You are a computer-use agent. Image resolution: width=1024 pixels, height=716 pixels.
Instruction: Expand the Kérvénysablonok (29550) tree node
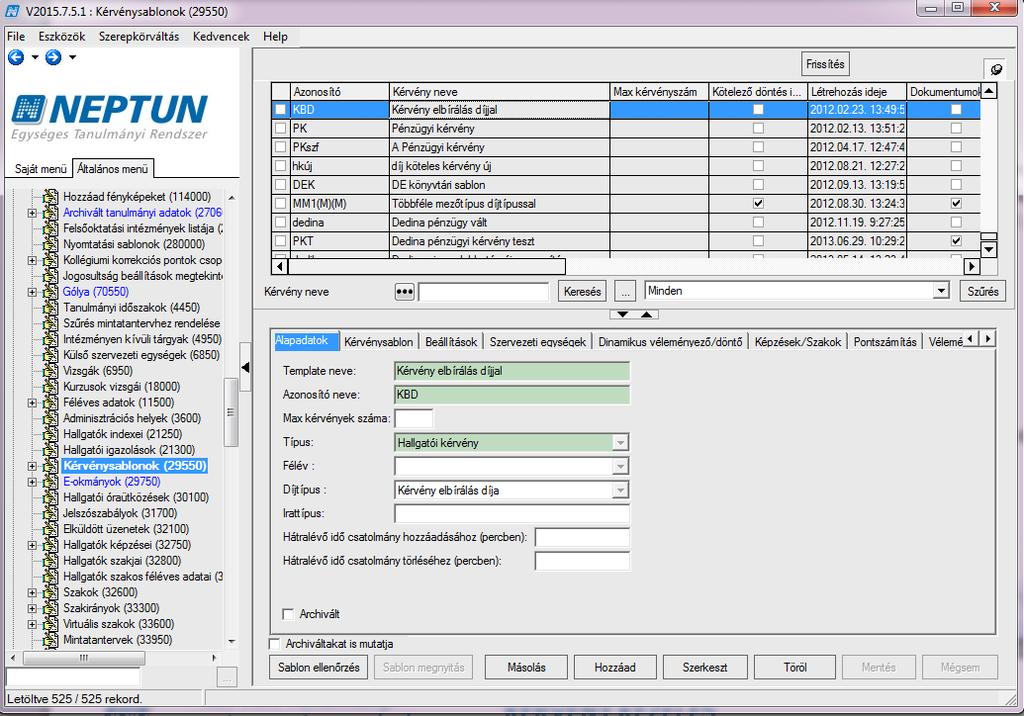pyautogui.click(x=32, y=466)
